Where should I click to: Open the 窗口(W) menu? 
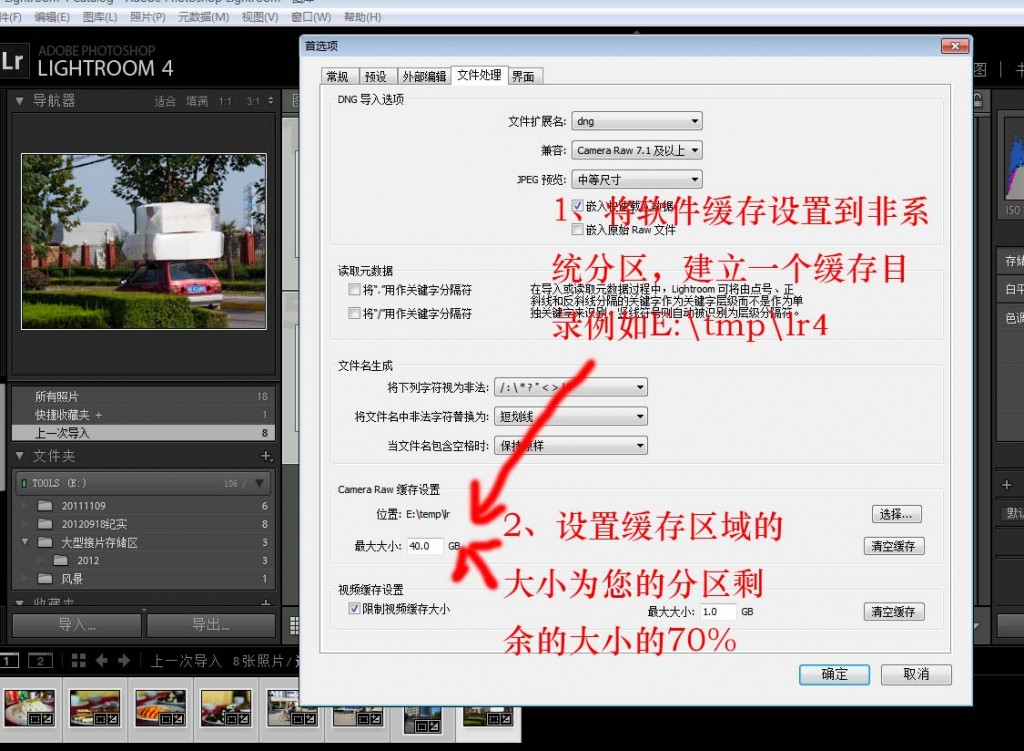(311, 17)
